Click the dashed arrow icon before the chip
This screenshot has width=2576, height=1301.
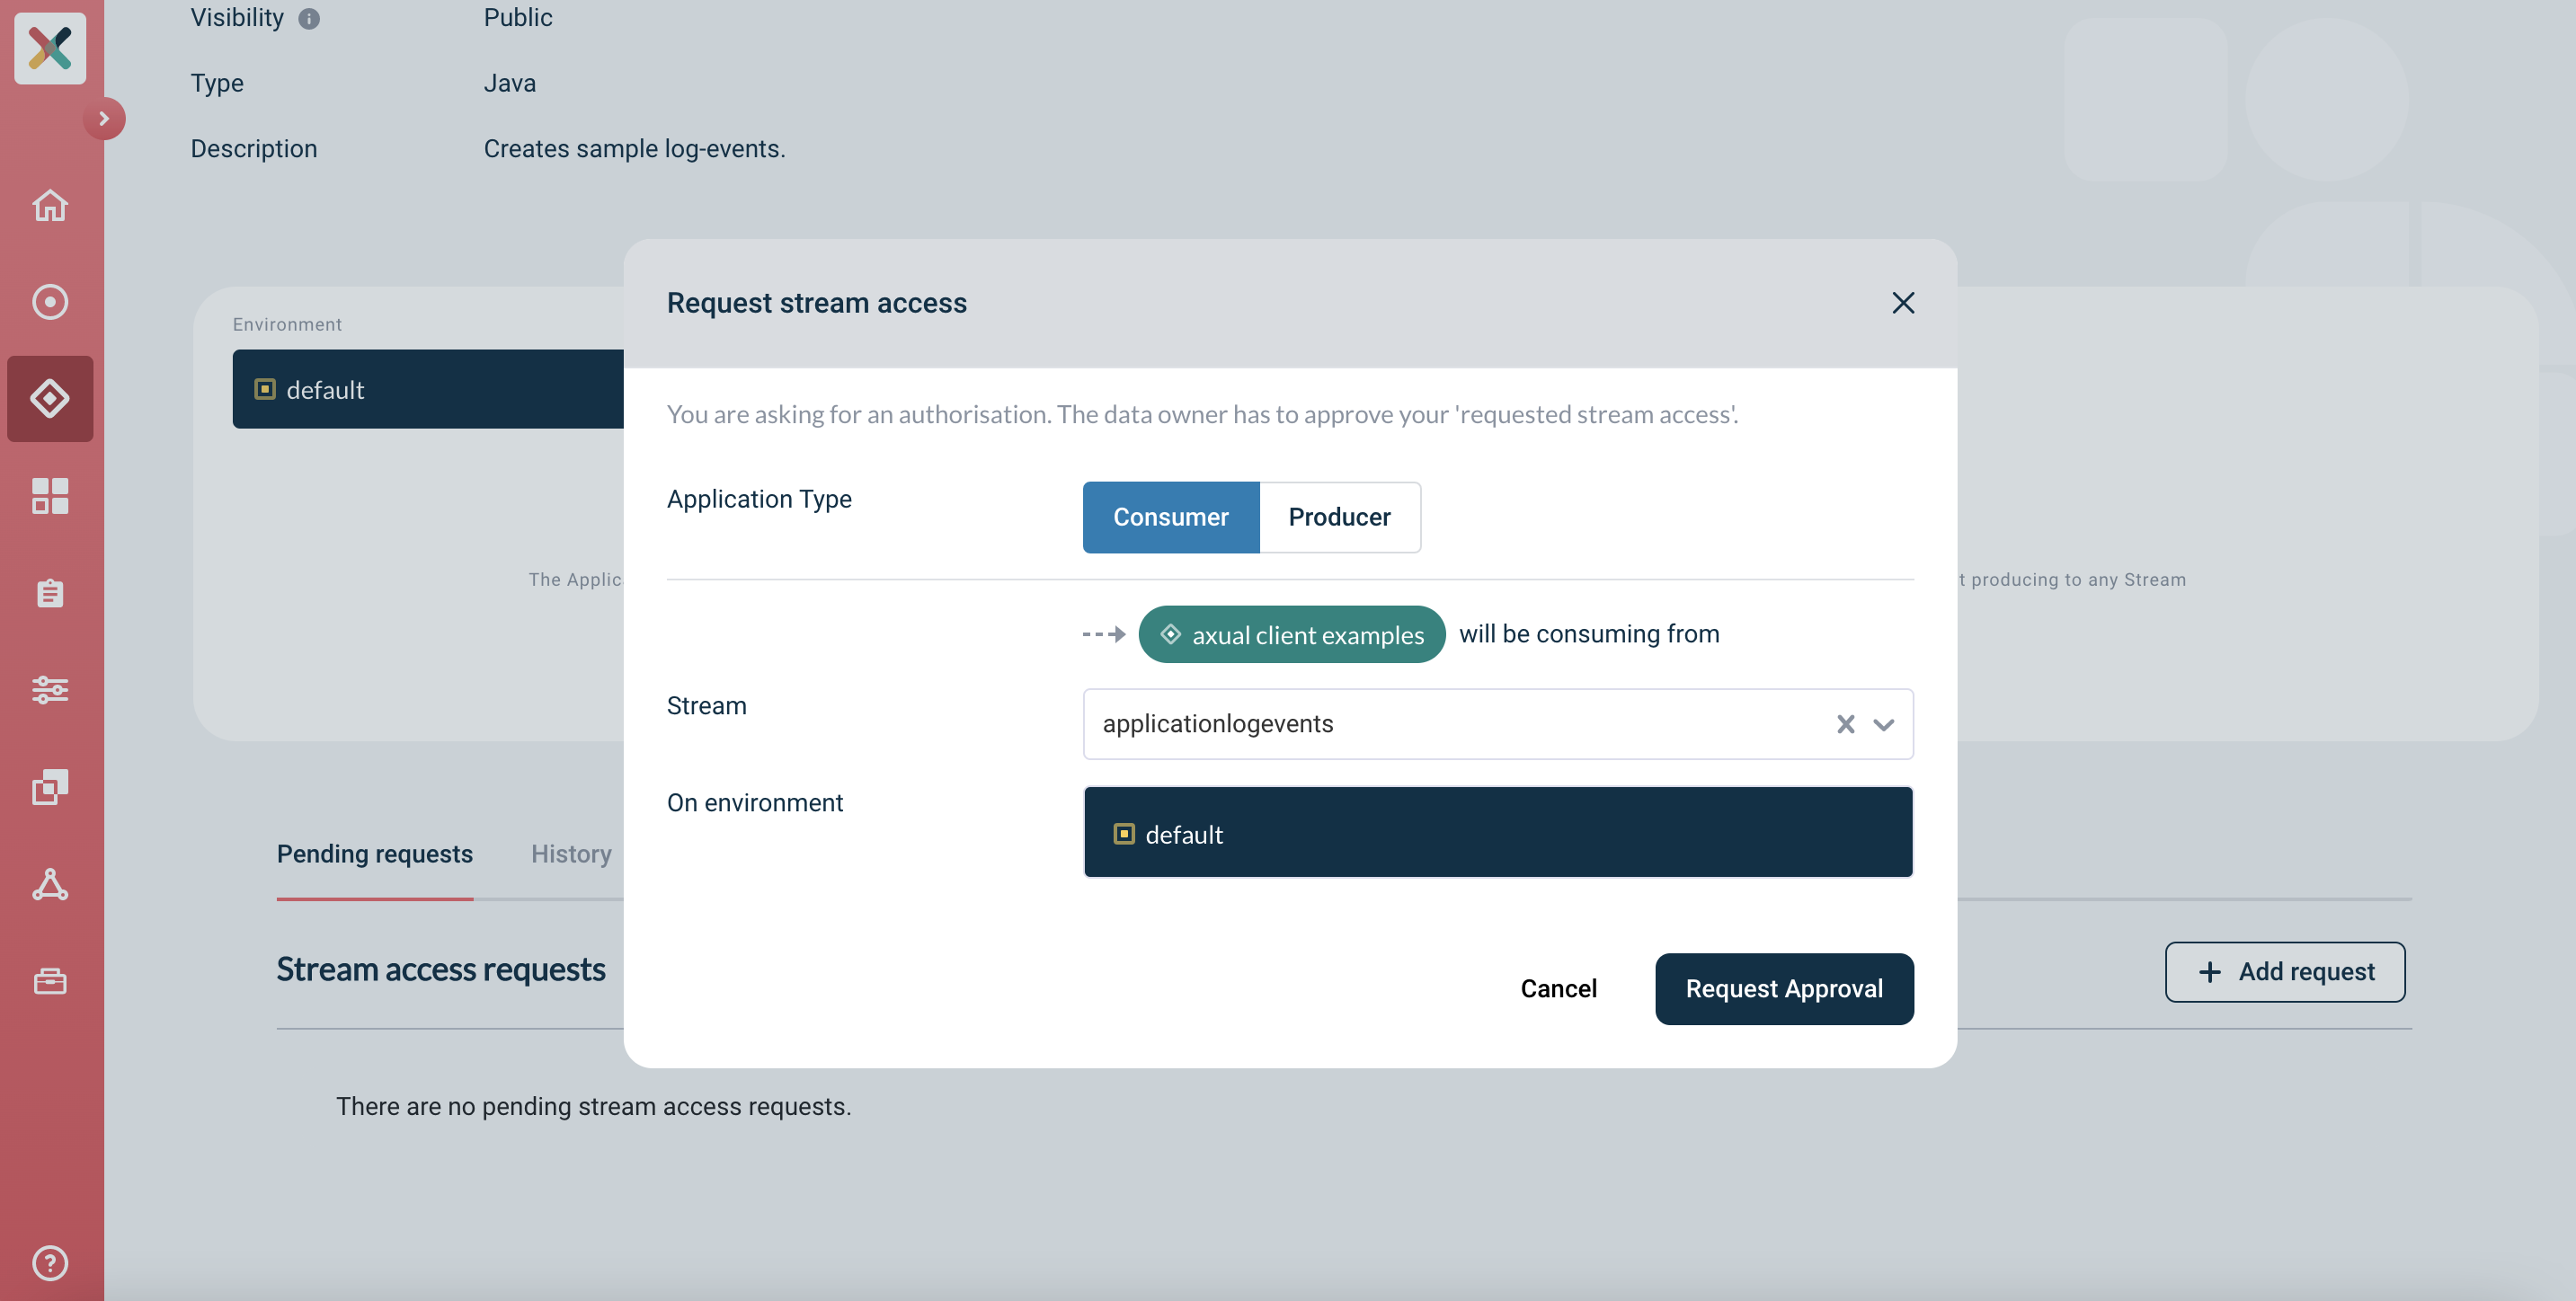click(x=1104, y=634)
